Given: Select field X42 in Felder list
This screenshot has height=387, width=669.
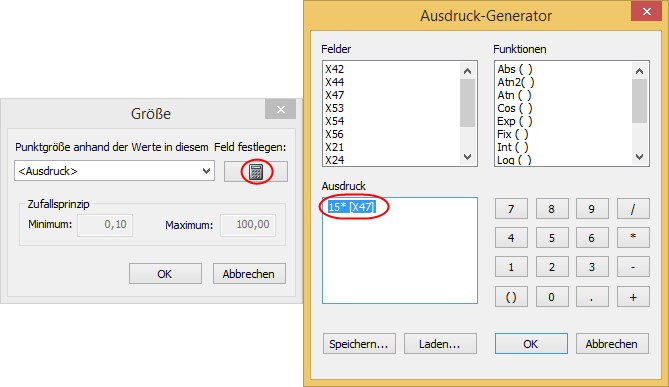Looking at the screenshot, I should tap(334, 69).
